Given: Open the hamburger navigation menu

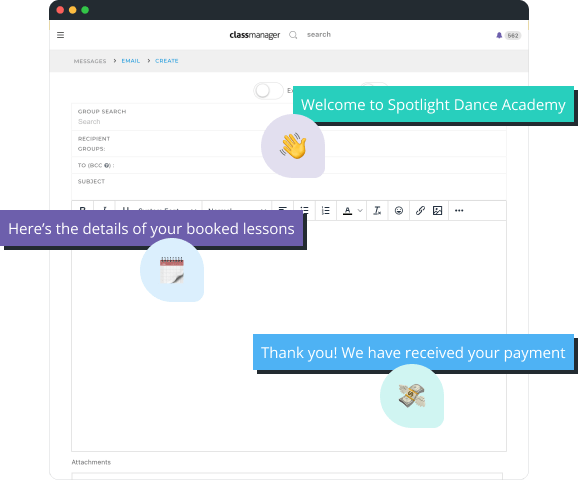Looking at the screenshot, I should tap(60, 35).
